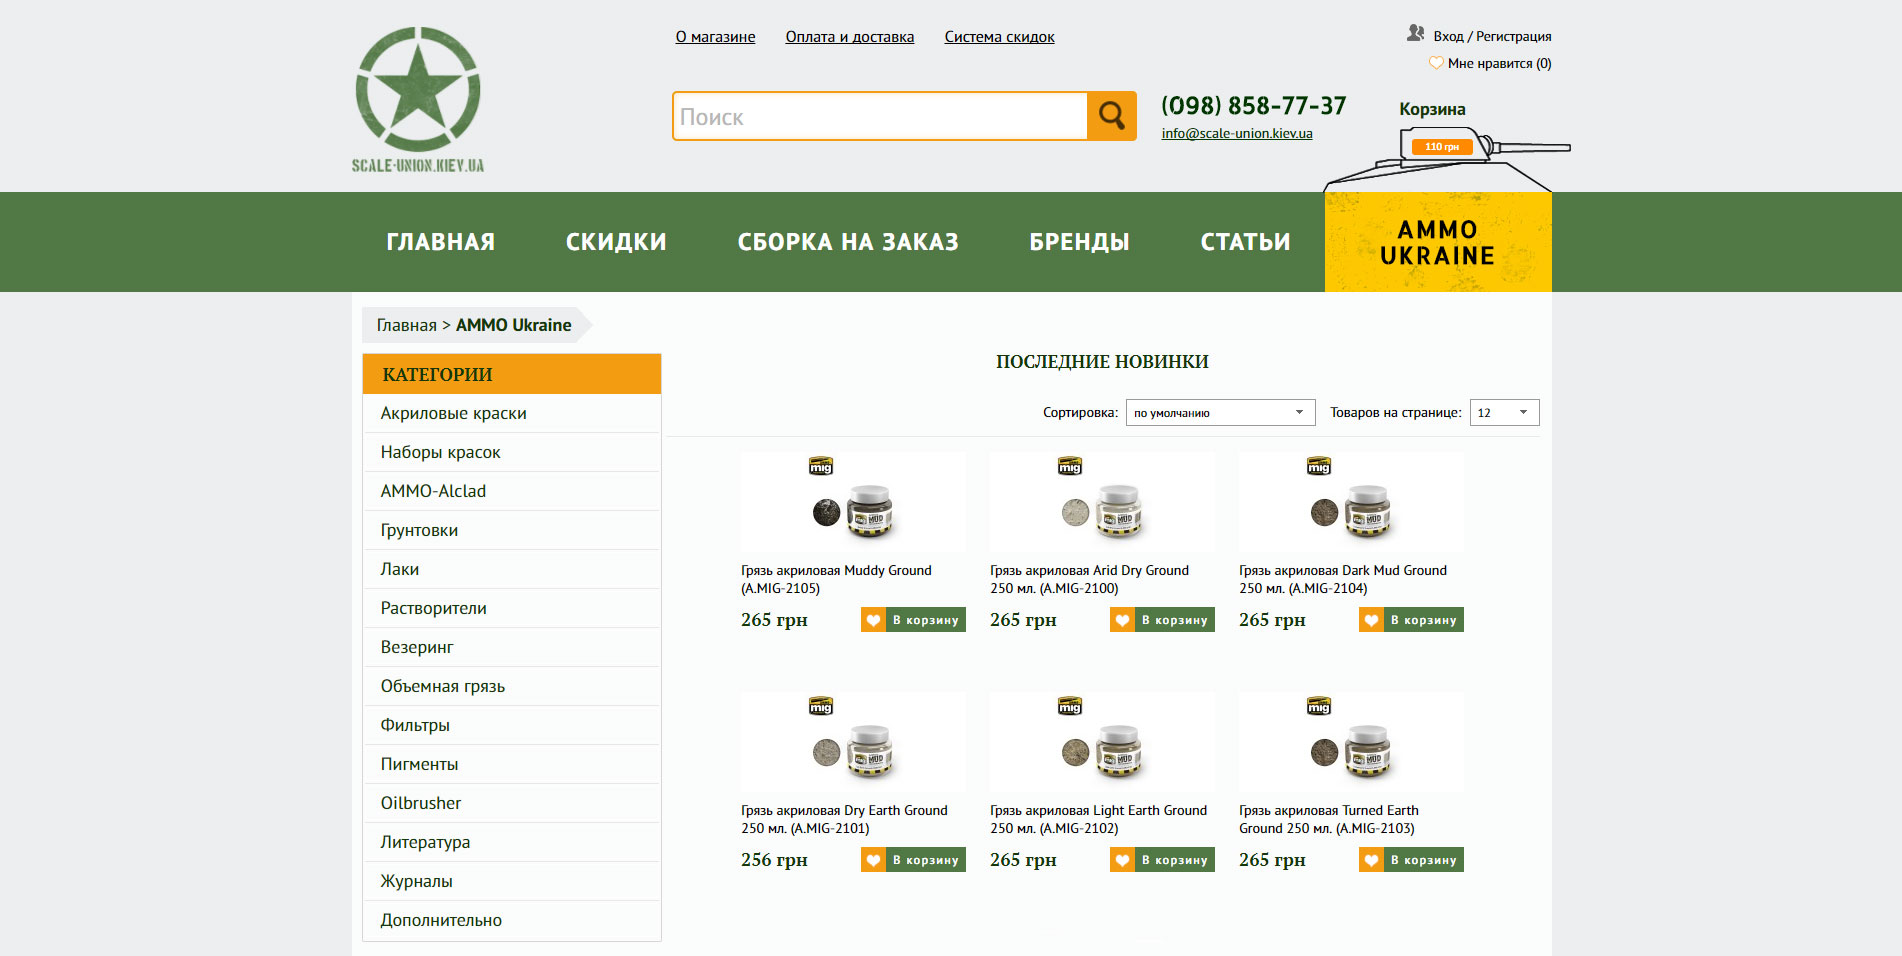
Task: Open Акриловые краски category
Action: (x=512, y=413)
